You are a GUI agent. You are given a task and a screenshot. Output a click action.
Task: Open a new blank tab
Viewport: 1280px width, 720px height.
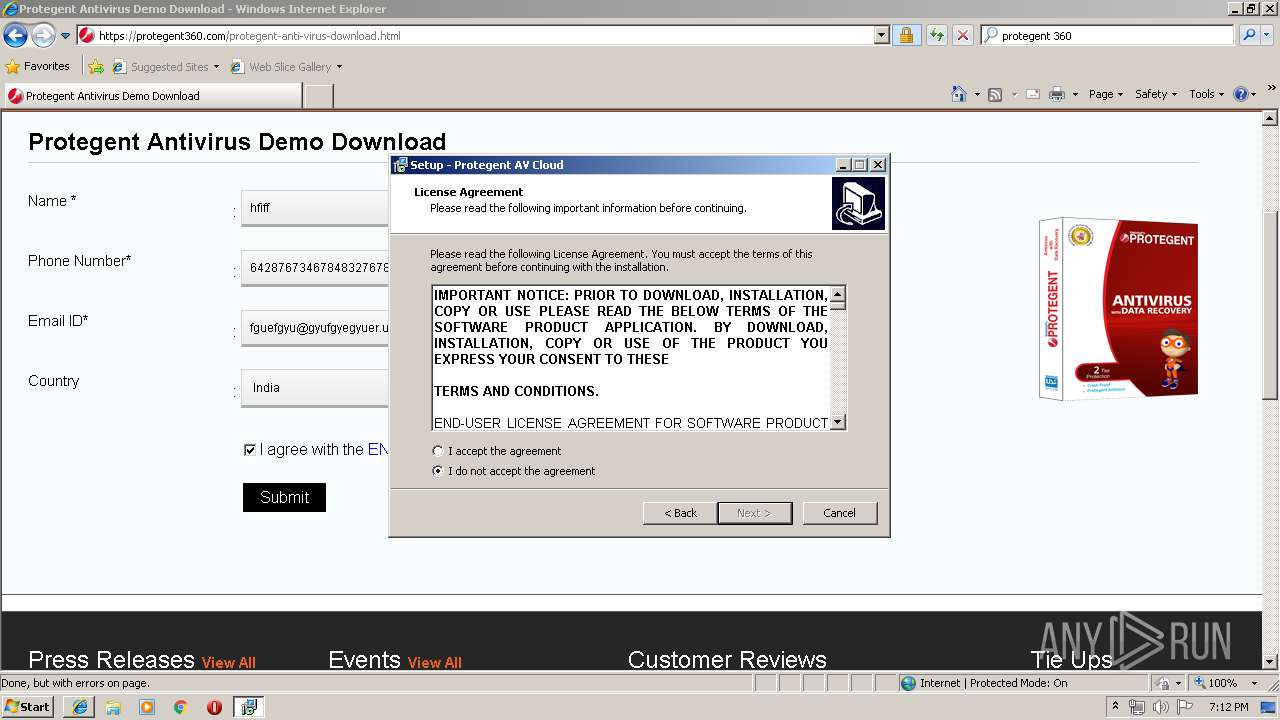coord(318,96)
